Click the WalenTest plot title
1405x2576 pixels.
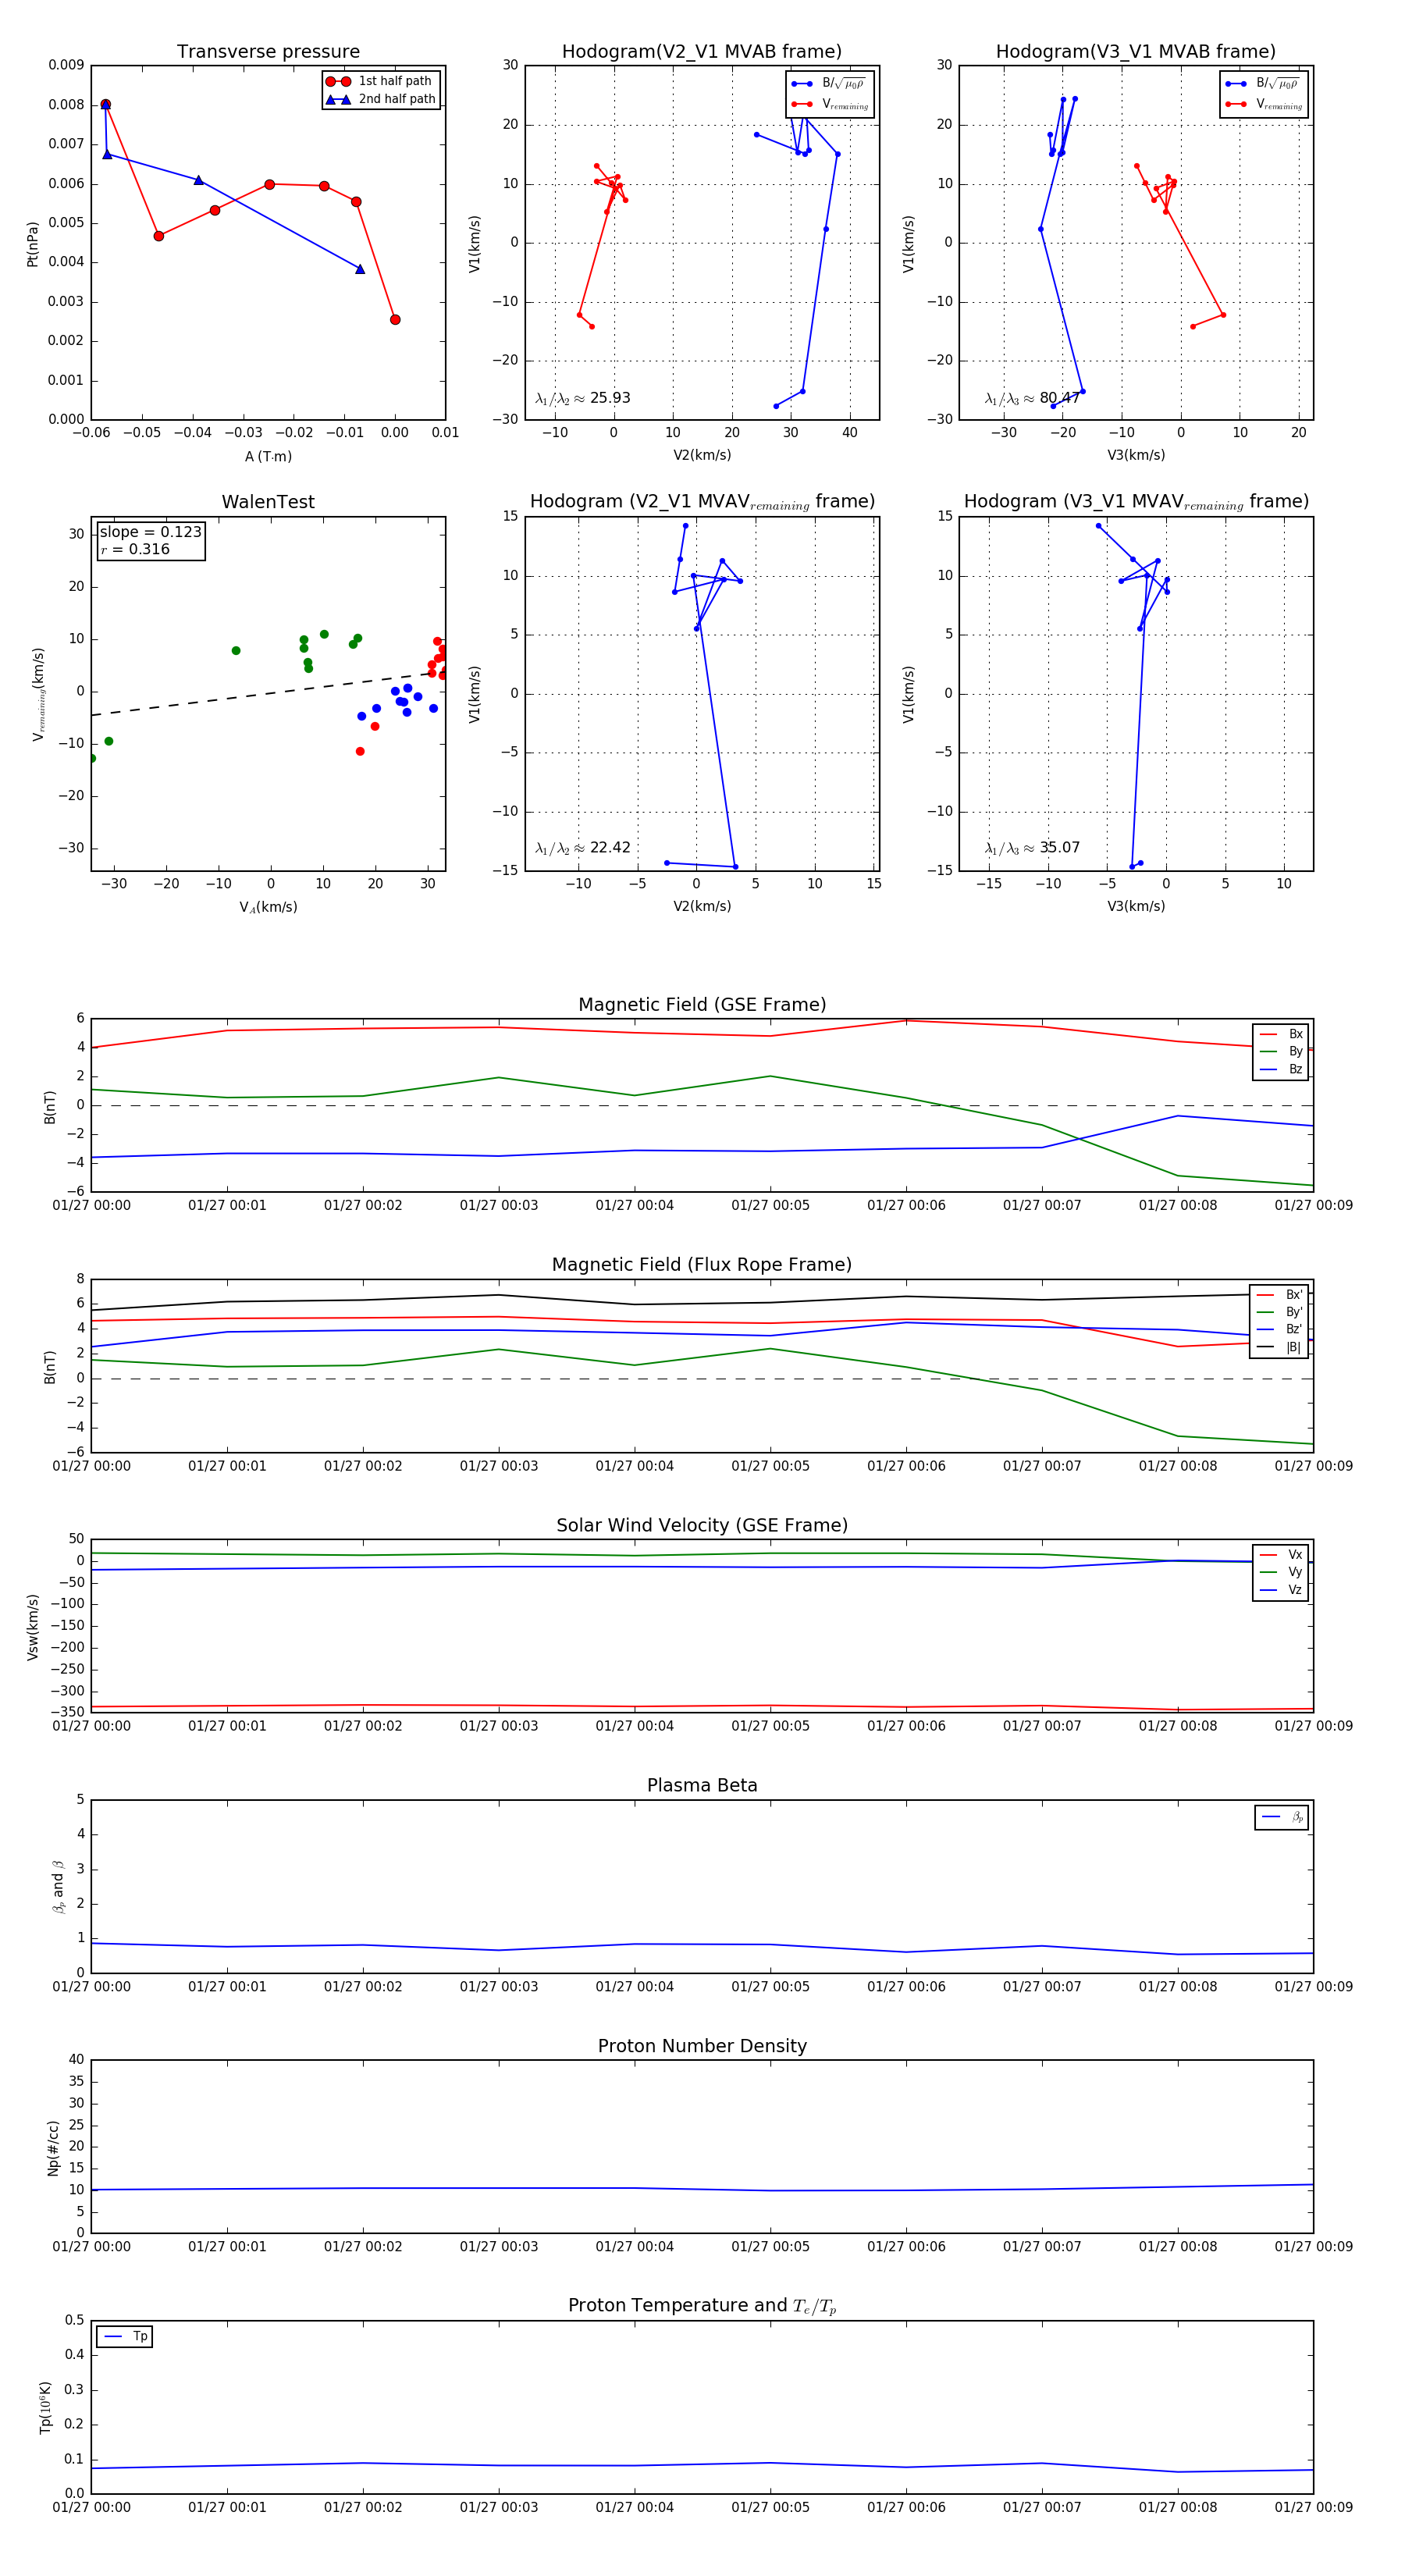tap(268, 502)
